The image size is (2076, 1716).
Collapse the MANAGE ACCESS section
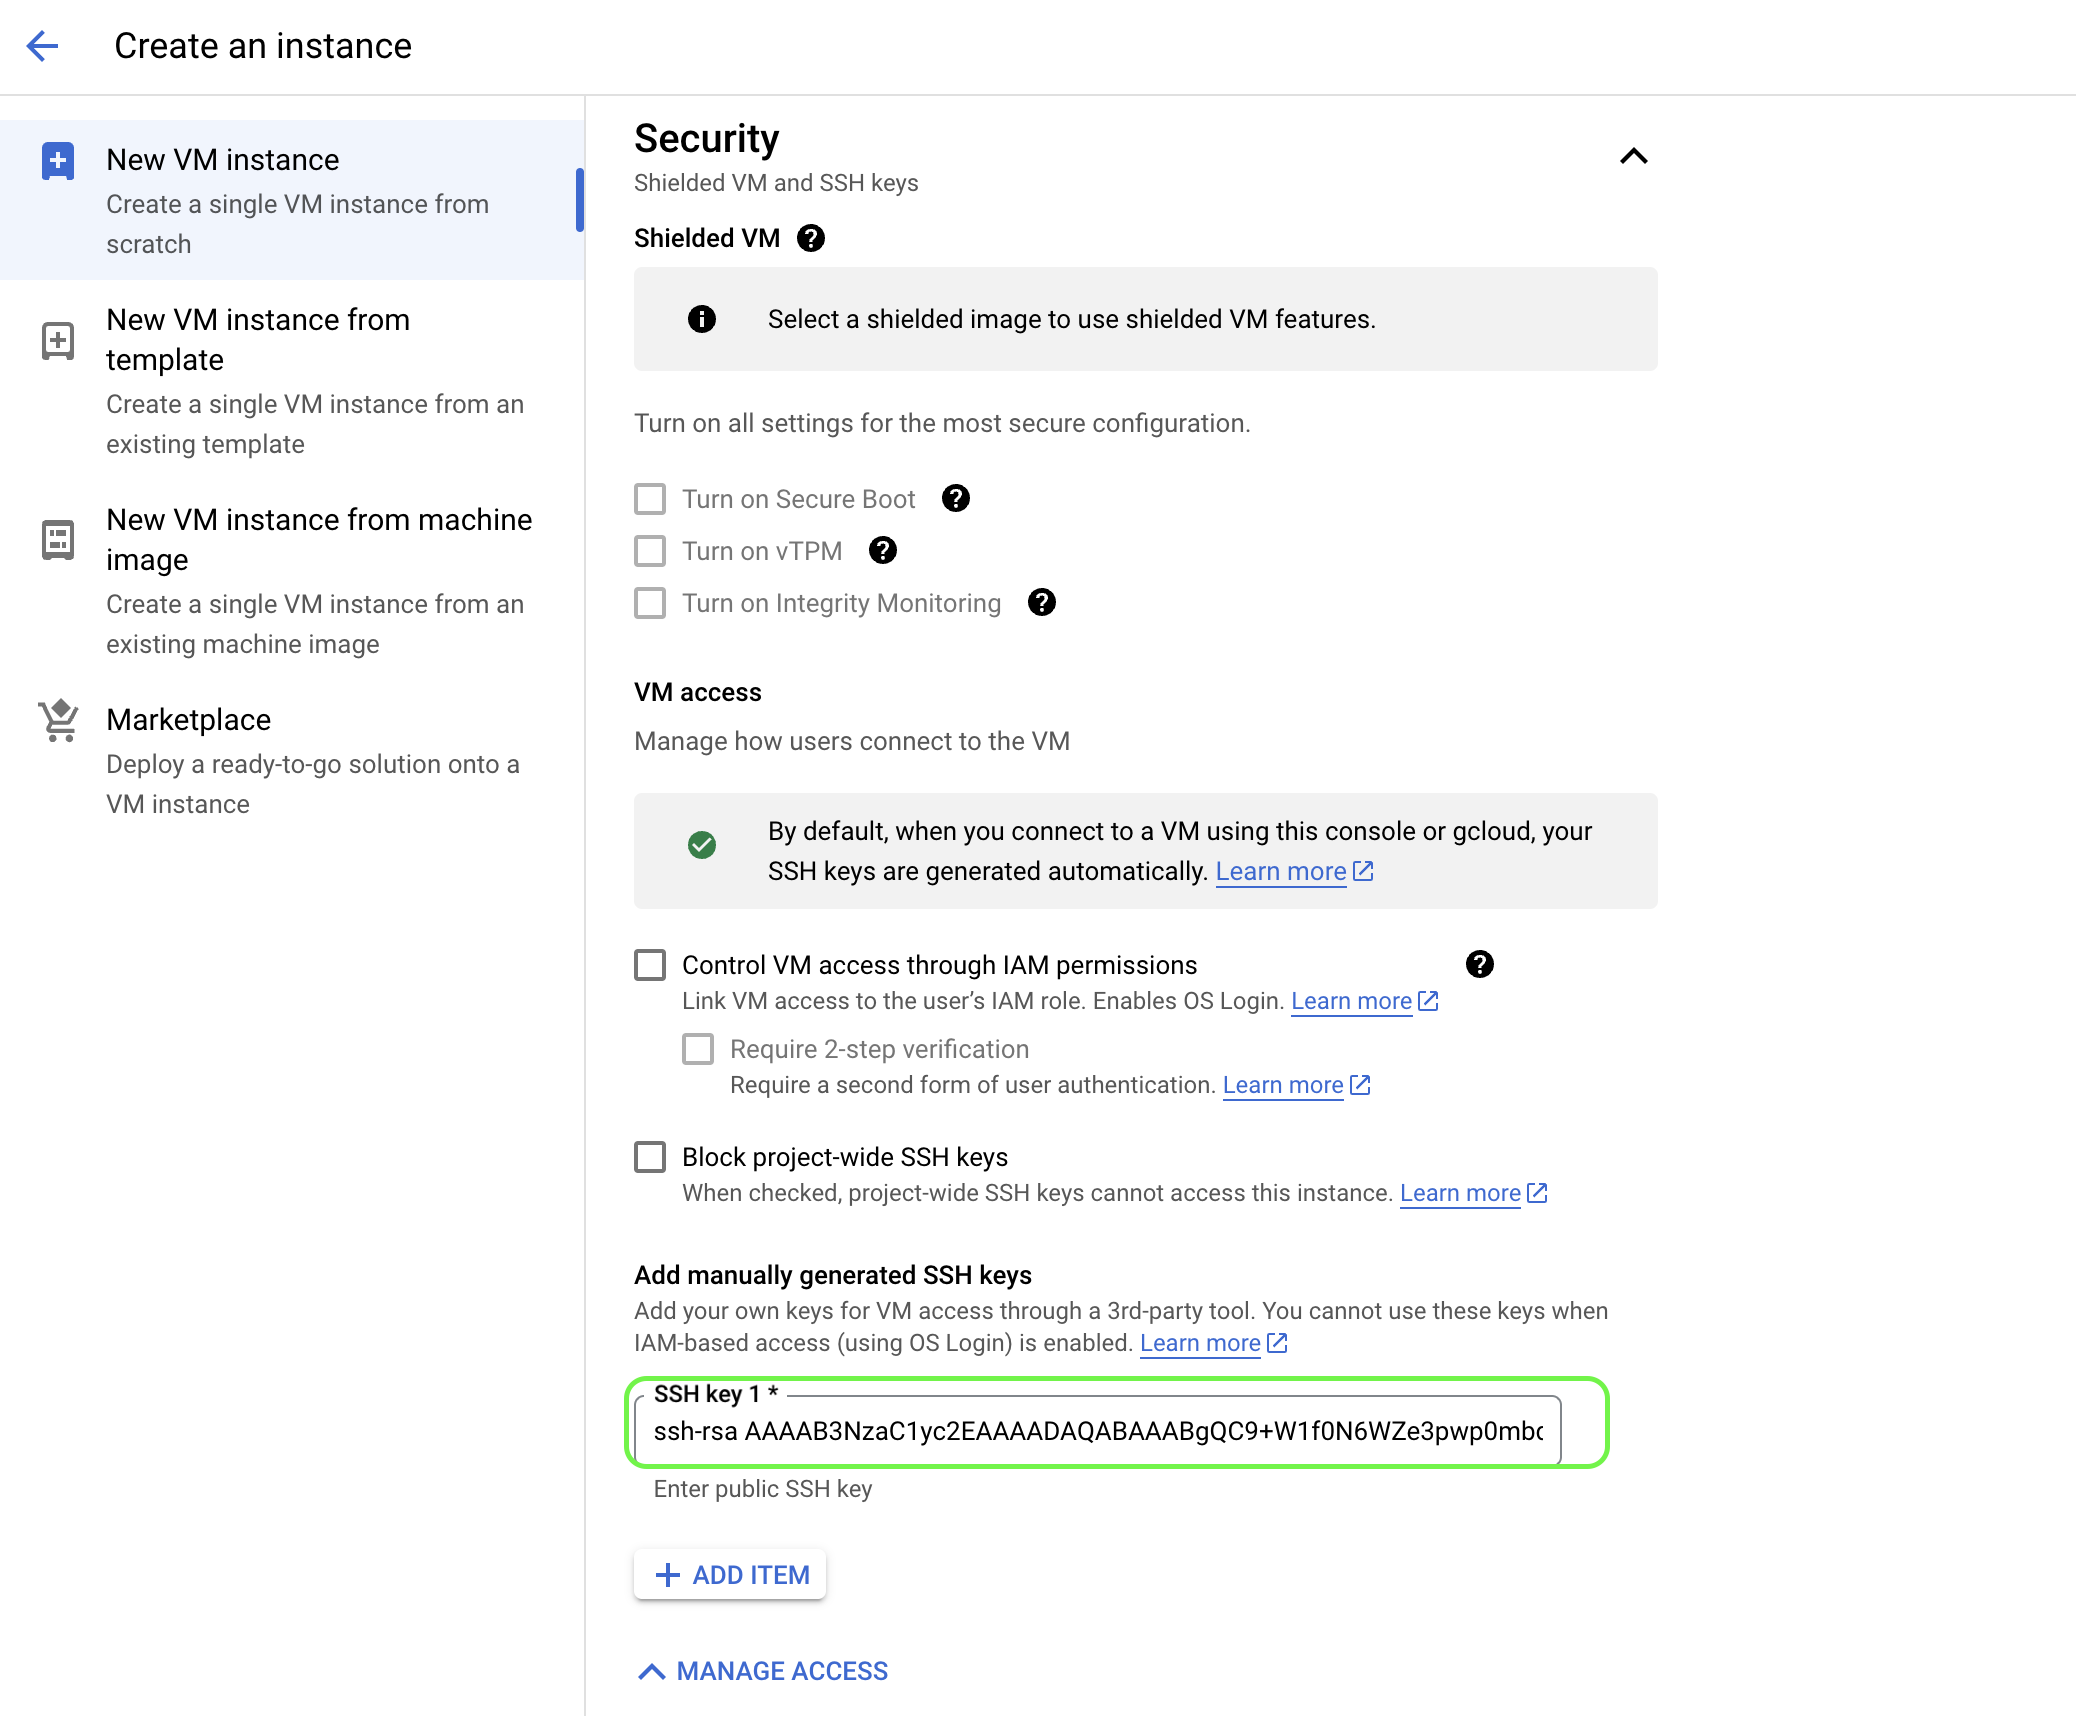click(763, 1671)
